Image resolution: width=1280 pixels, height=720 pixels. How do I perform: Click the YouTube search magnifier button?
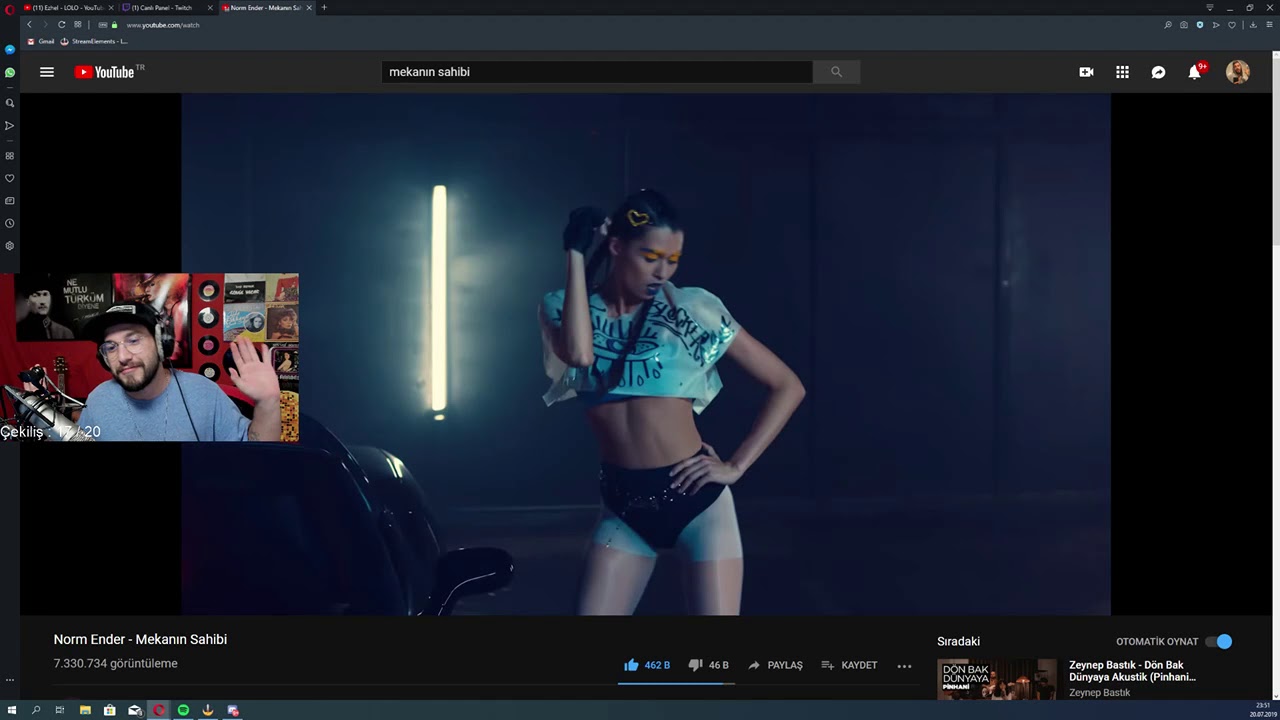pyautogui.click(x=836, y=72)
